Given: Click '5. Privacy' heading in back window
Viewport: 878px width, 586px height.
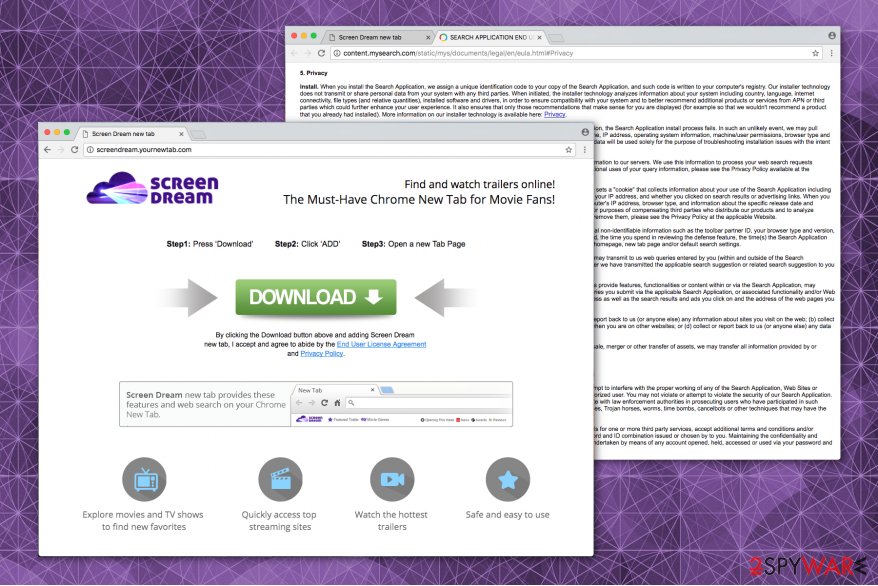Looking at the screenshot, I should (x=314, y=73).
